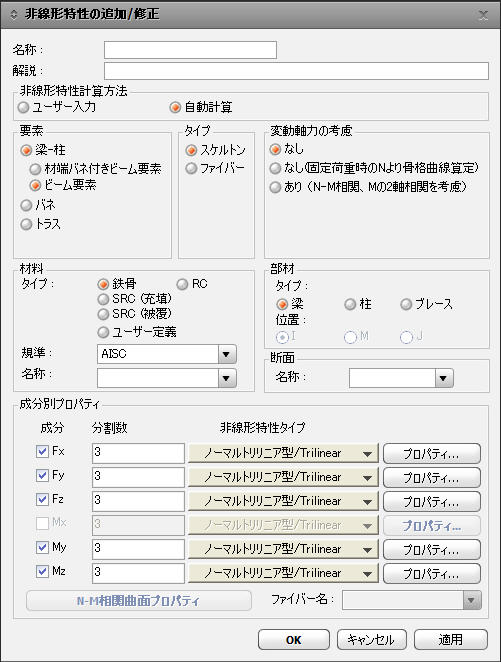The width and height of the screenshot is (501, 662).
Task: Click the Fx 分割数 input field
Action: point(138,453)
